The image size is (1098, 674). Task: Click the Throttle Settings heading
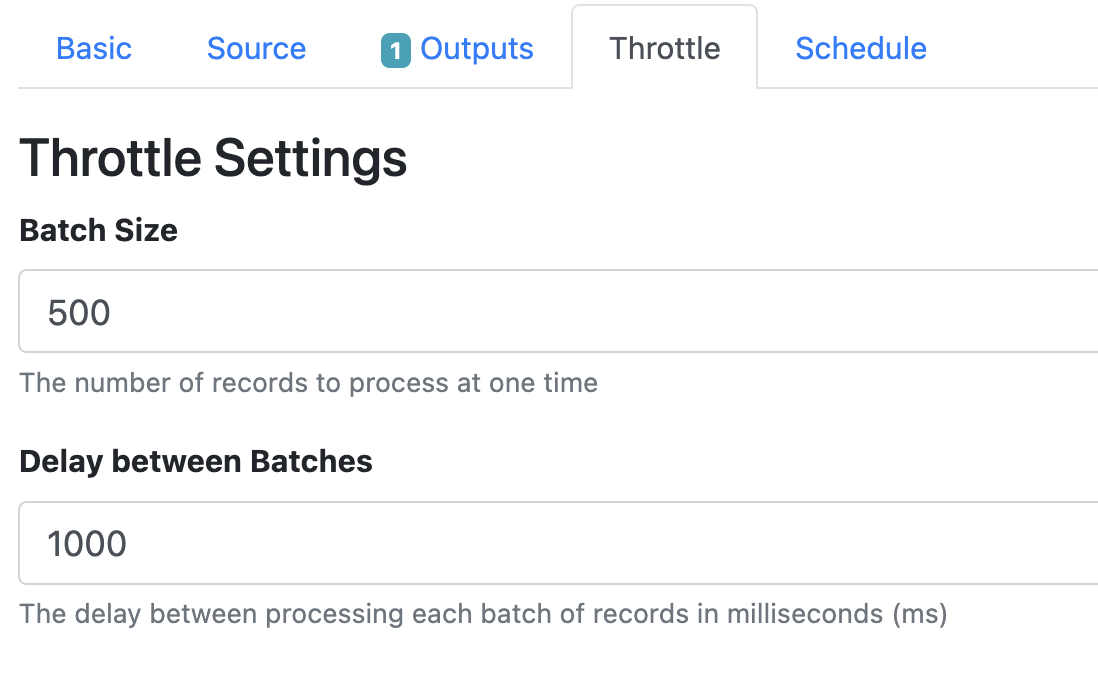213,157
